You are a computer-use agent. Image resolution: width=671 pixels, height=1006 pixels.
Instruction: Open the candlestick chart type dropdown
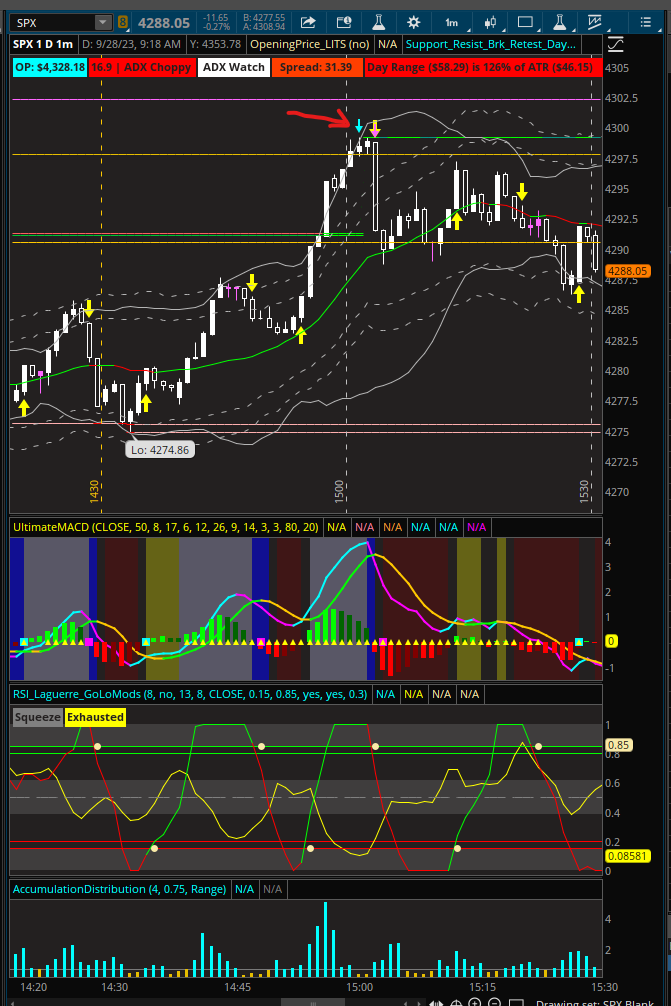point(490,22)
